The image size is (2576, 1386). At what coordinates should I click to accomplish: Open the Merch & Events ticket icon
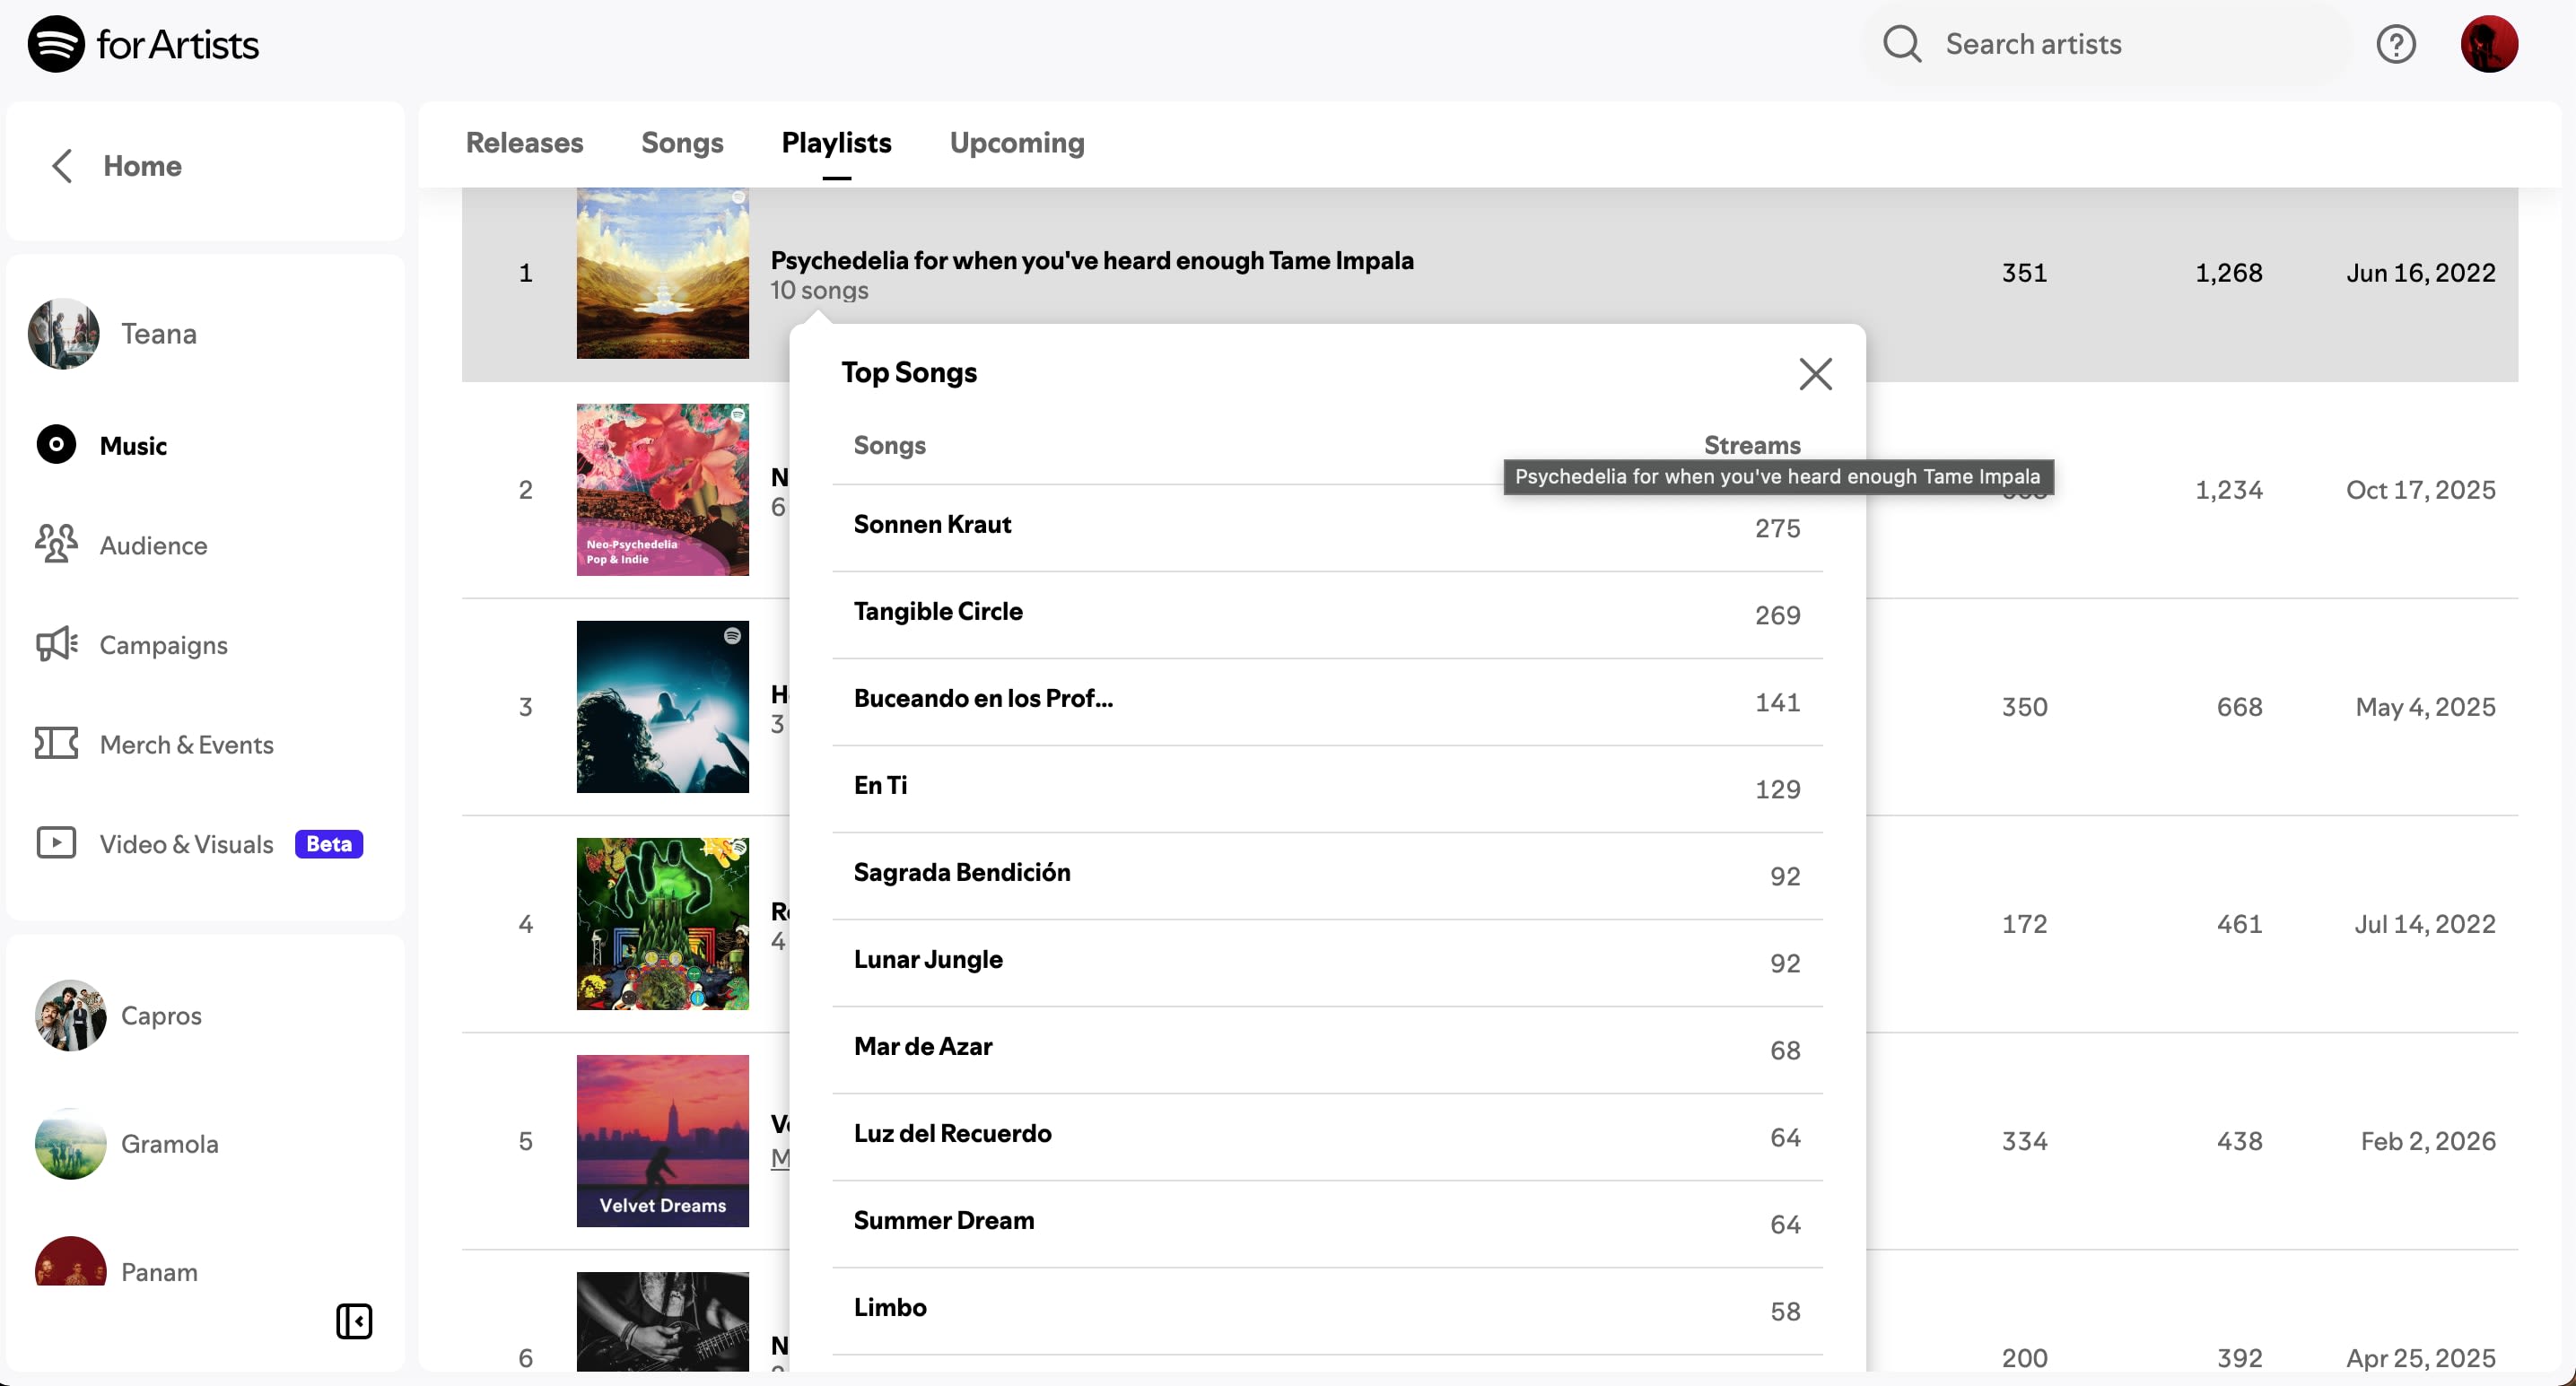click(x=56, y=743)
